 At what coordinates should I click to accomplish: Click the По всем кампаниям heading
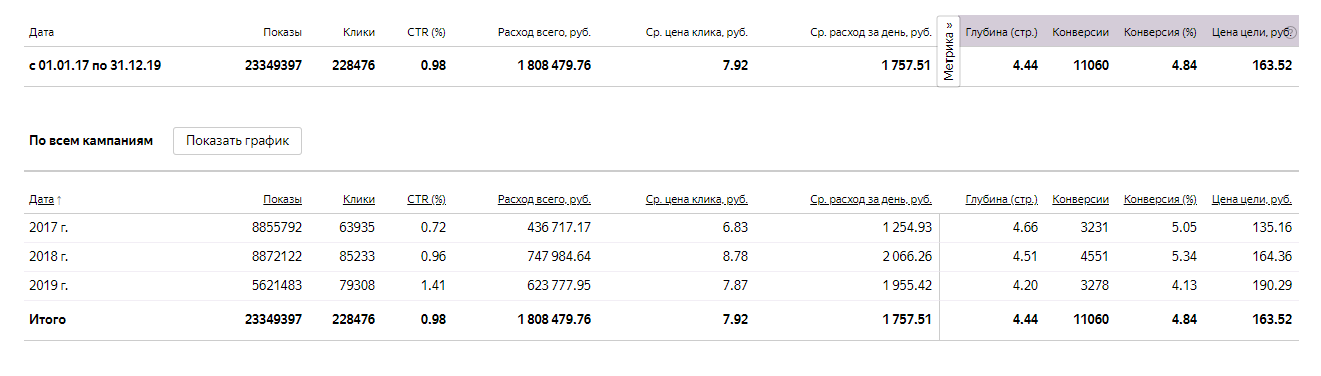[x=91, y=141]
